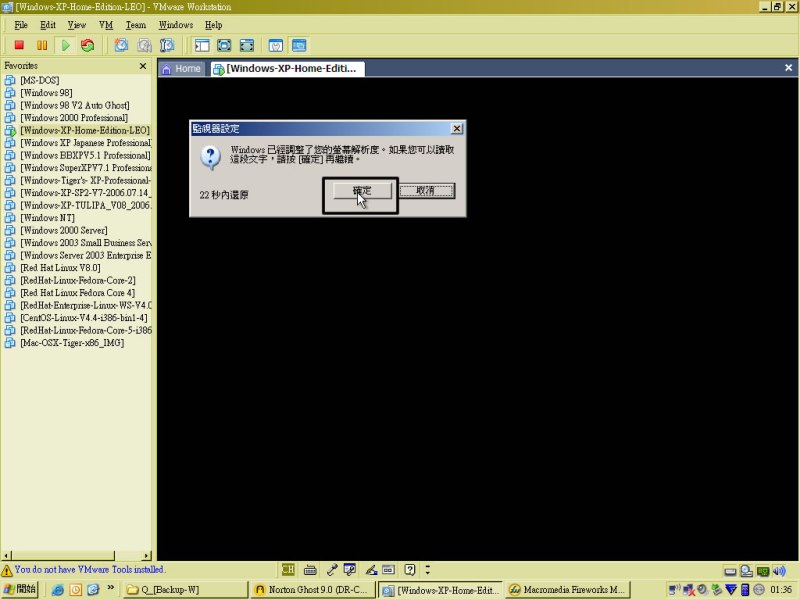Click the CD-ROM device status icon
Viewport: 800px width, 600px height.
[746, 570]
